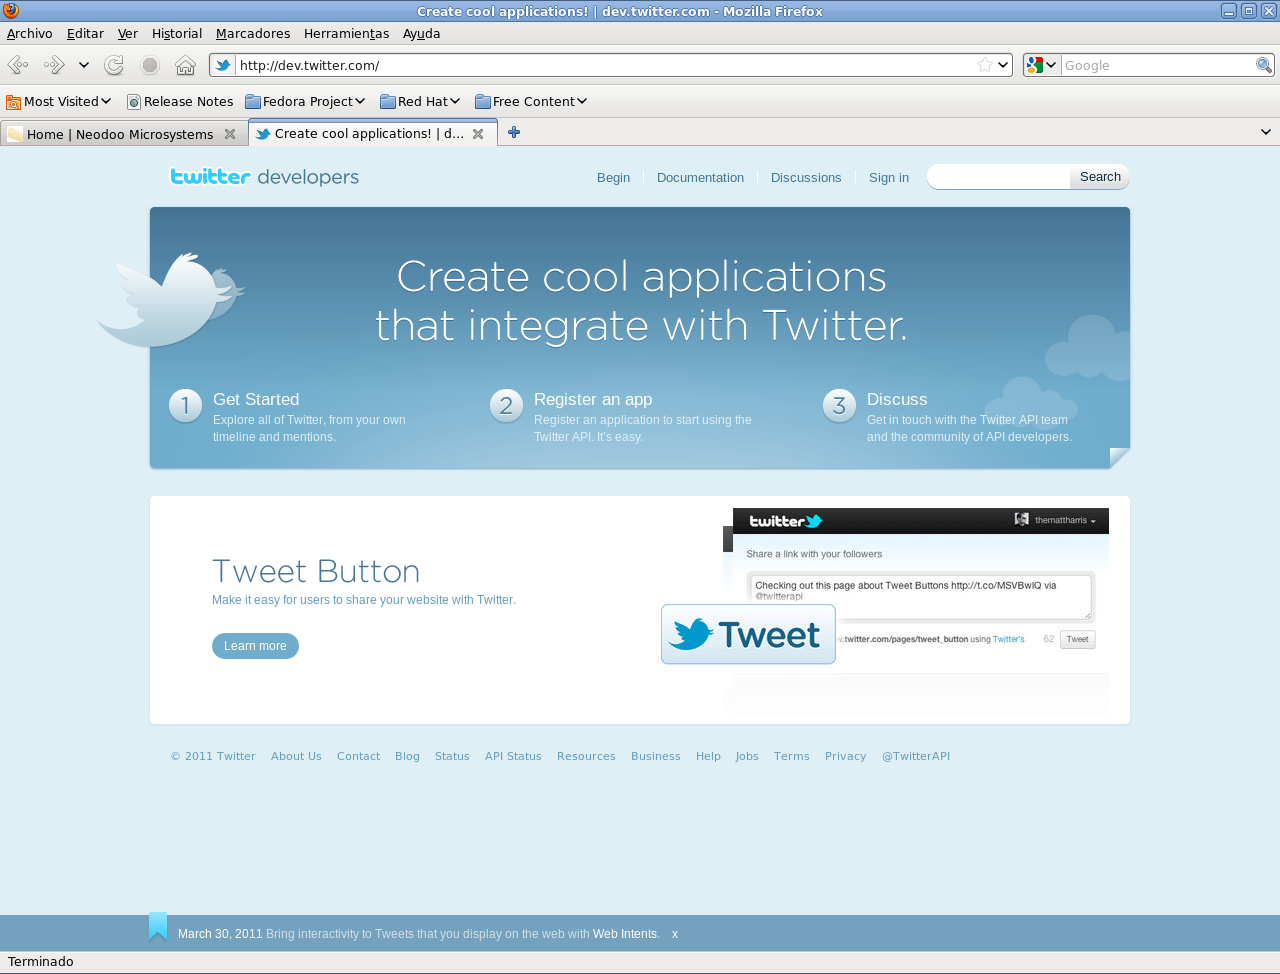Click the large Tweet button image
The width and height of the screenshot is (1280, 974).
click(x=748, y=634)
